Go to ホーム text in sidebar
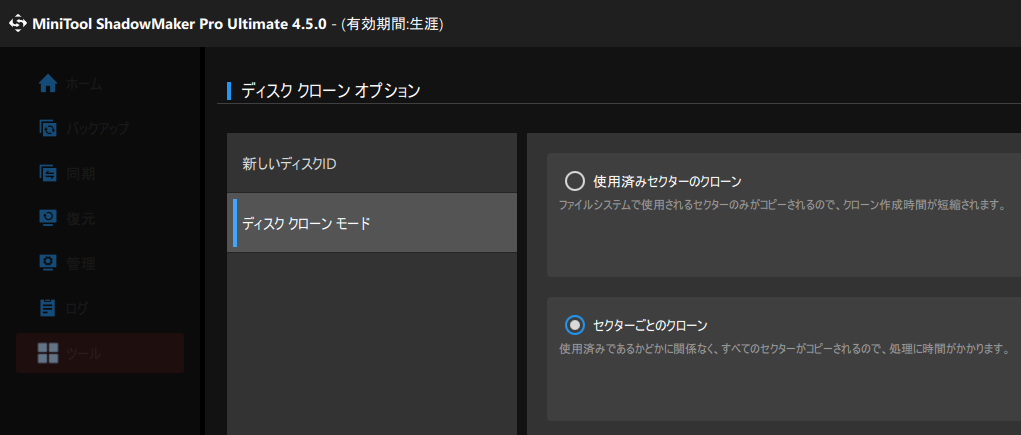 [83, 84]
